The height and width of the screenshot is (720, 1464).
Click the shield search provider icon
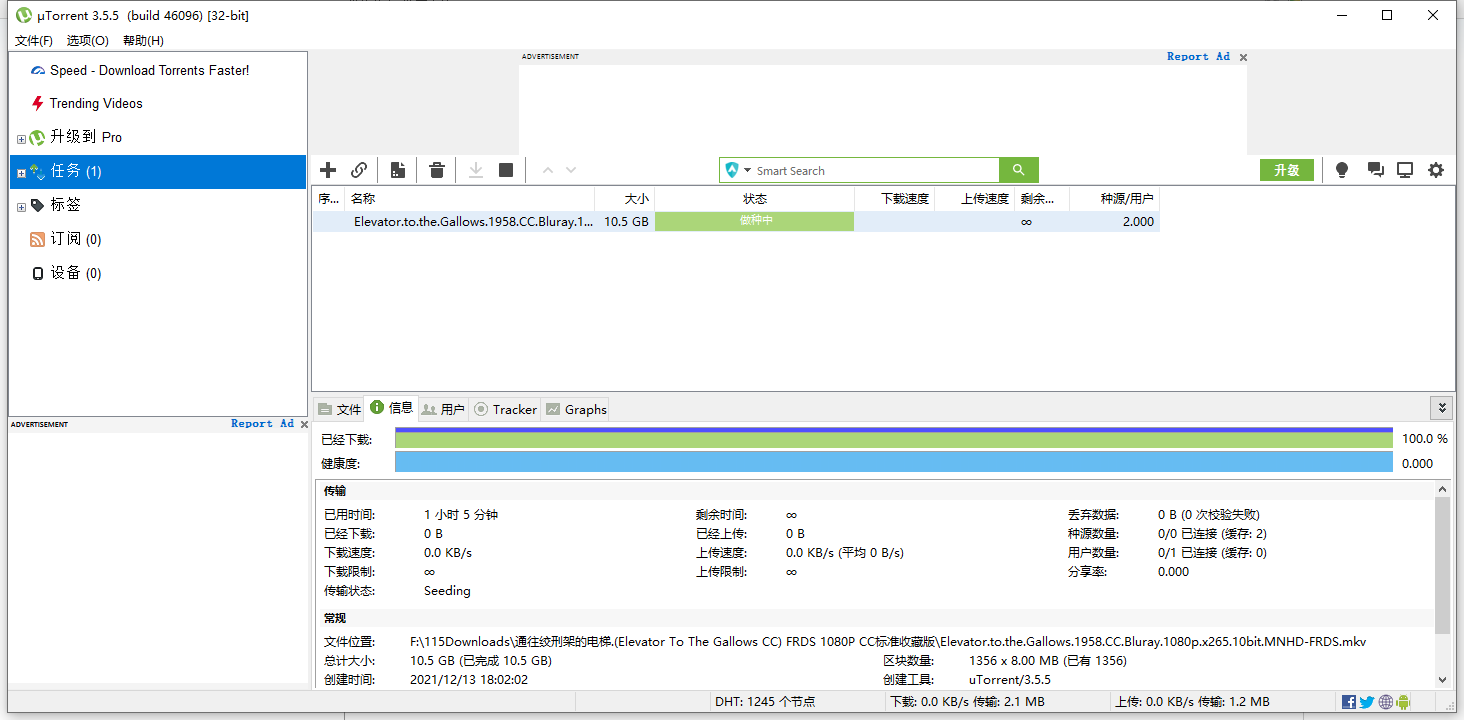click(732, 170)
